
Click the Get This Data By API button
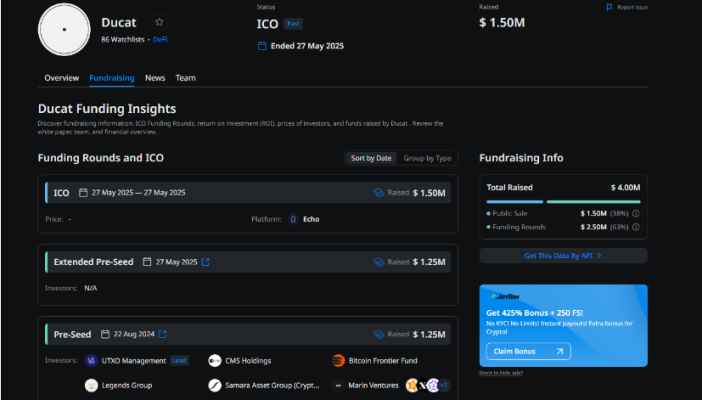(563, 256)
